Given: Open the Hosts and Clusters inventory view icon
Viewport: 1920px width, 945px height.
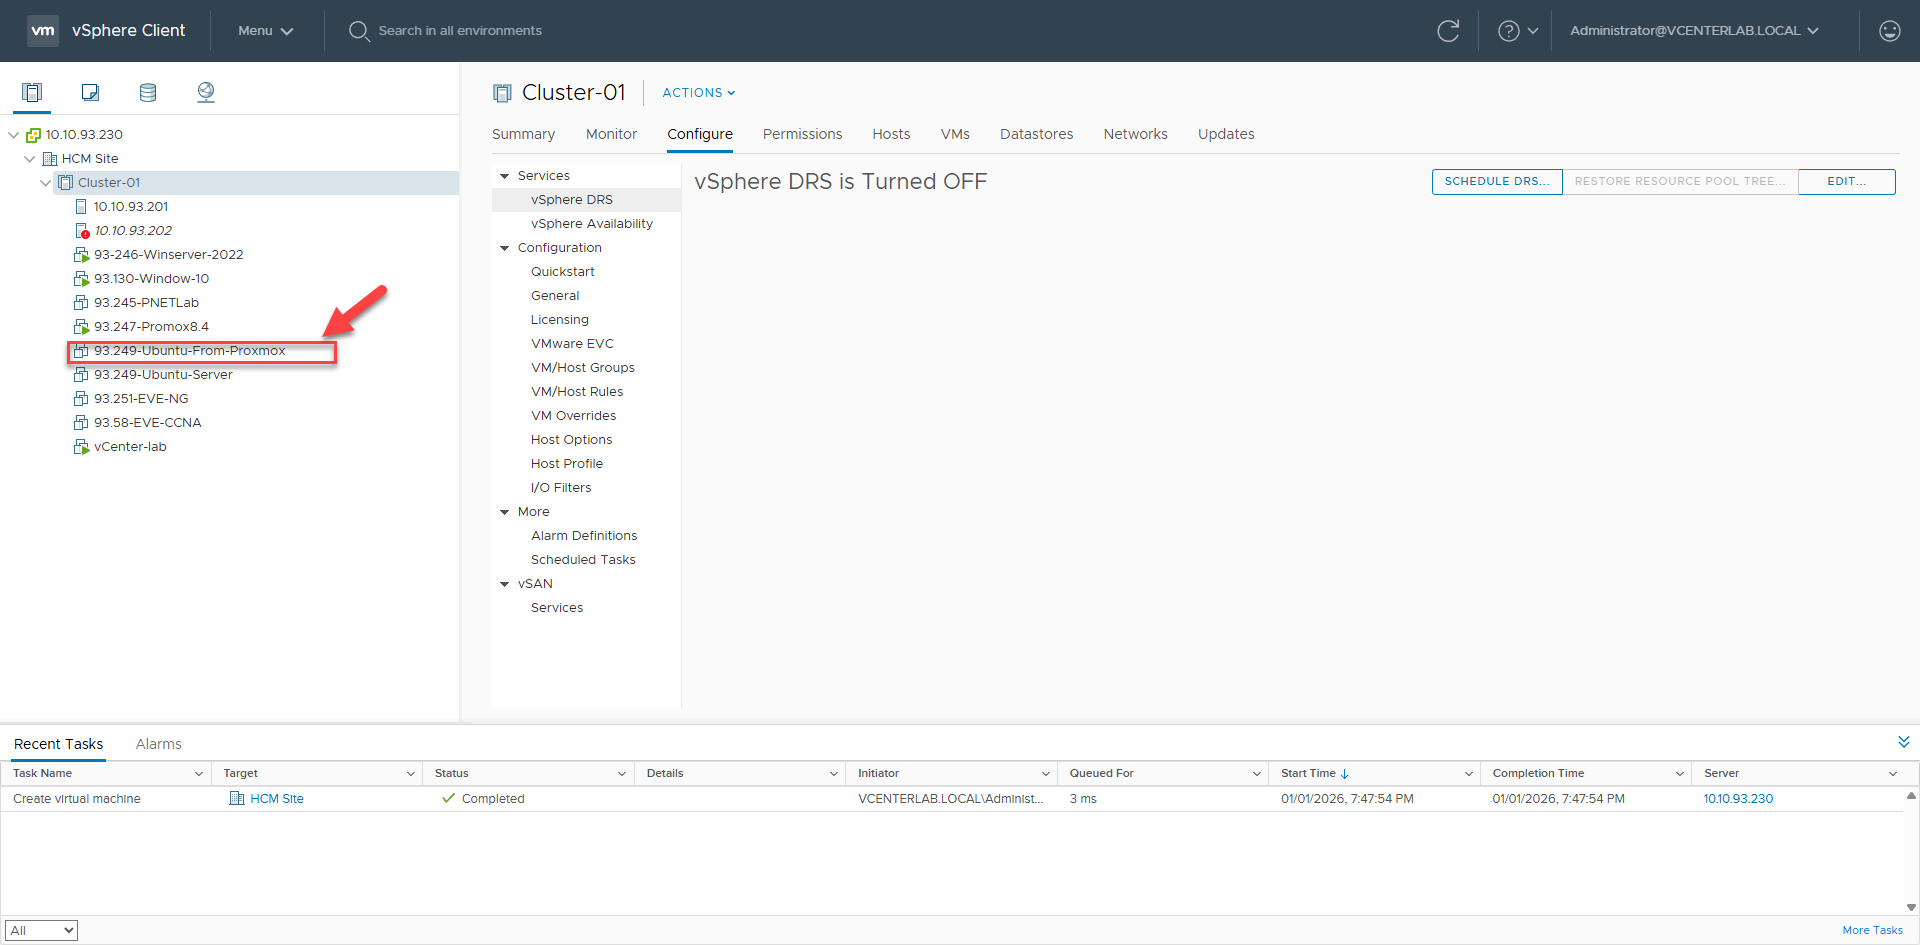Looking at the screenshot, I should pyautogui.click(x=32, y=93).
